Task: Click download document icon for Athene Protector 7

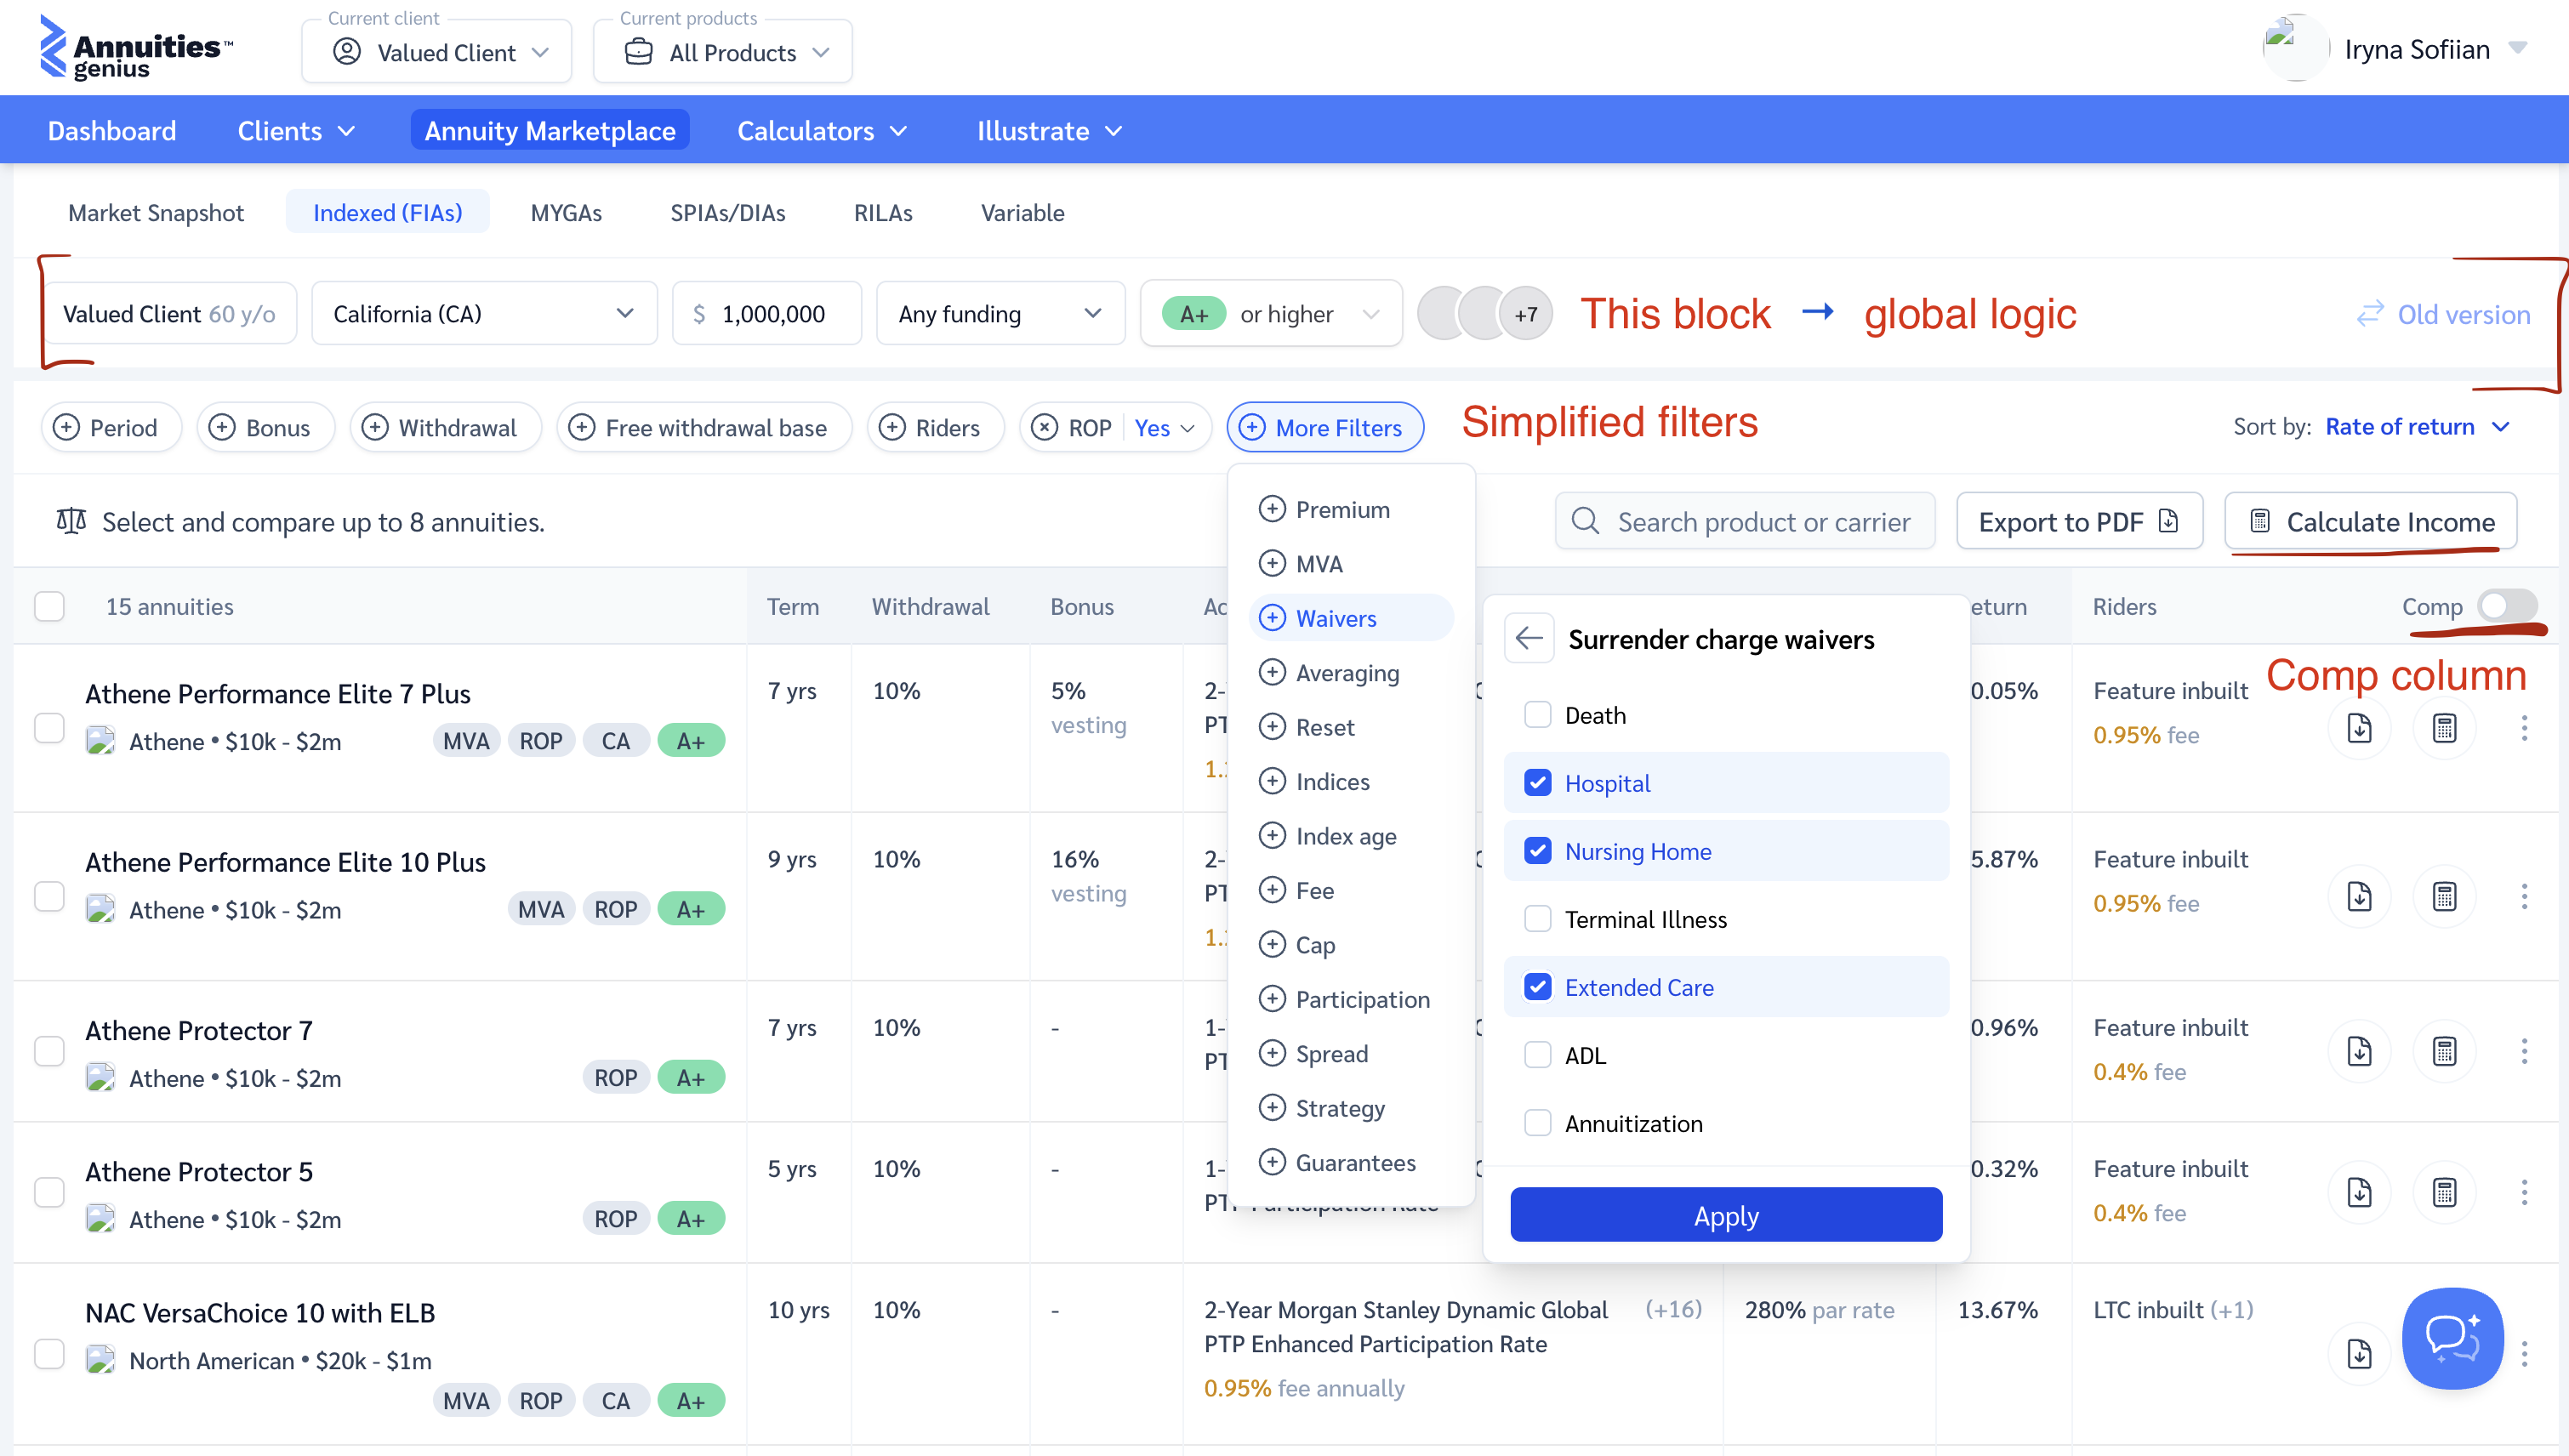Action: pos(2359,1051)
